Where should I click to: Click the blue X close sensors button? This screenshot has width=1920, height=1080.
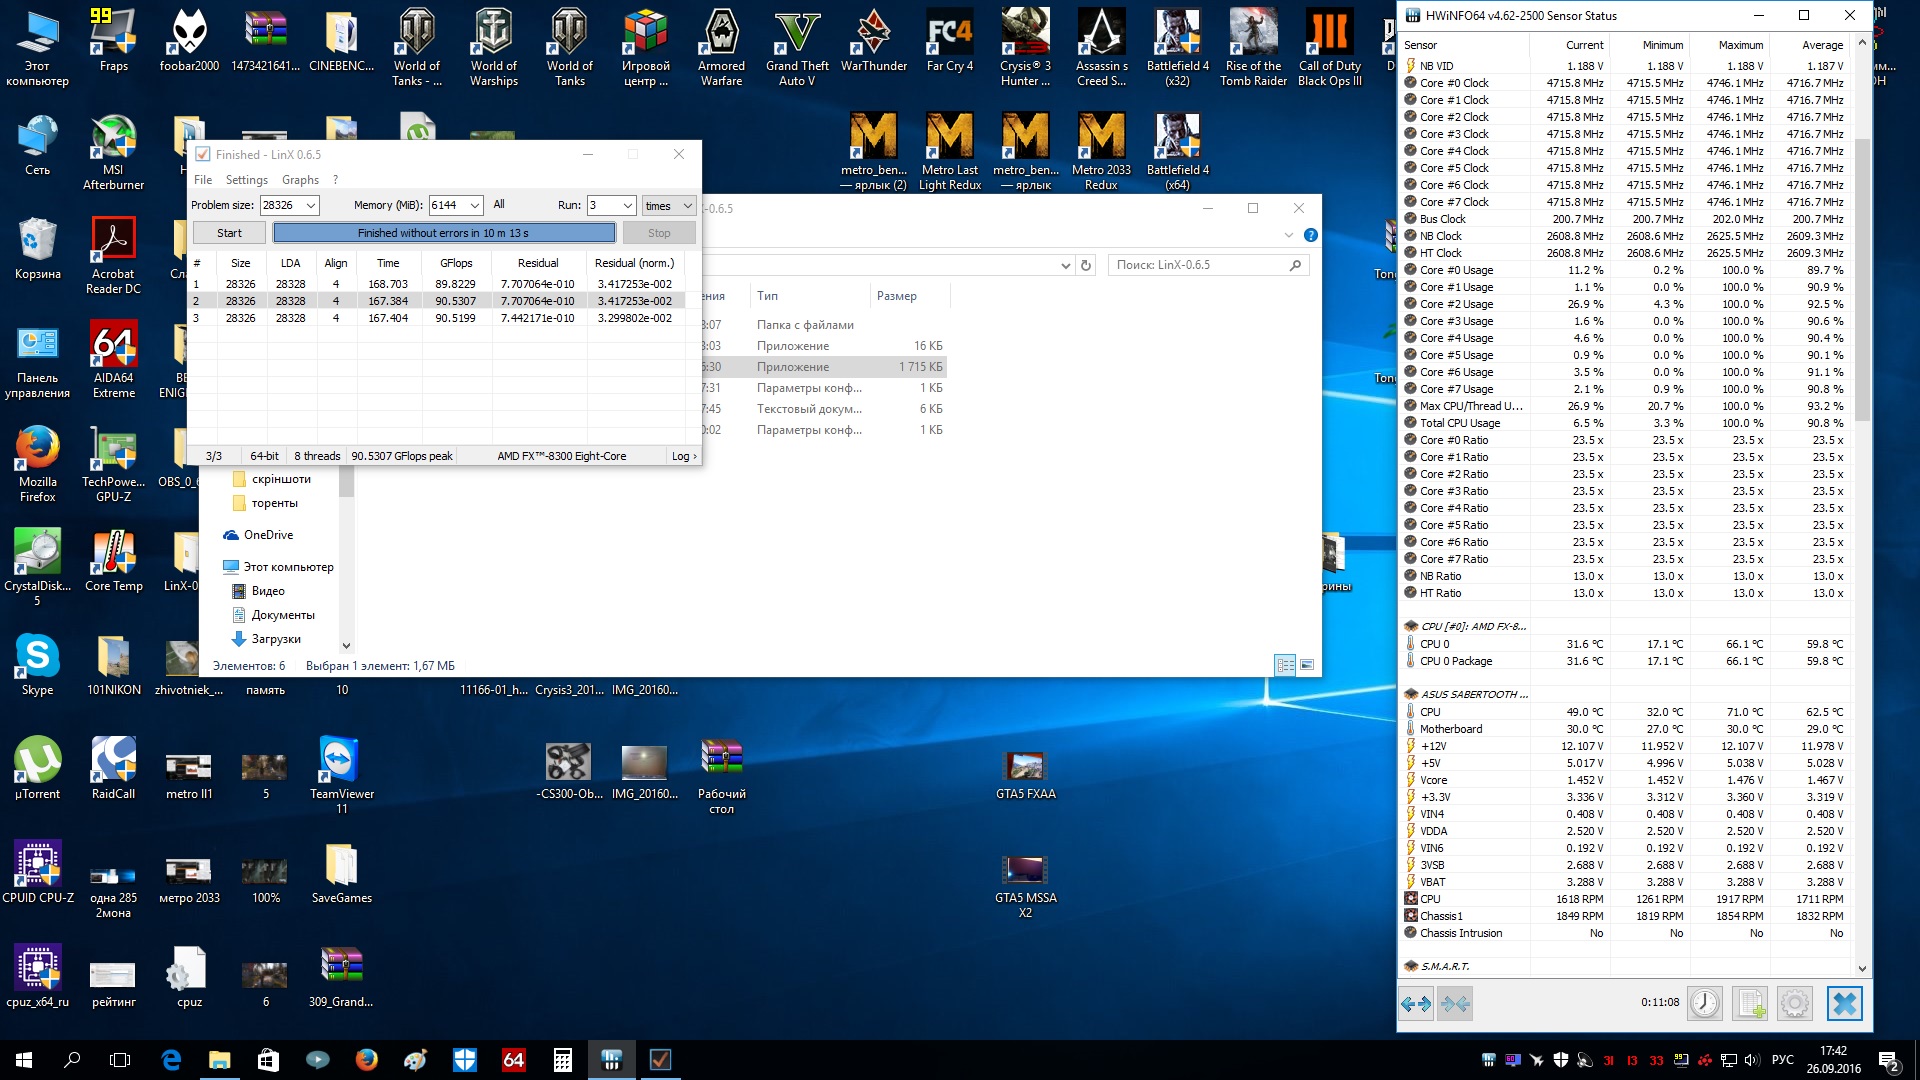tap(1844, 1003)
